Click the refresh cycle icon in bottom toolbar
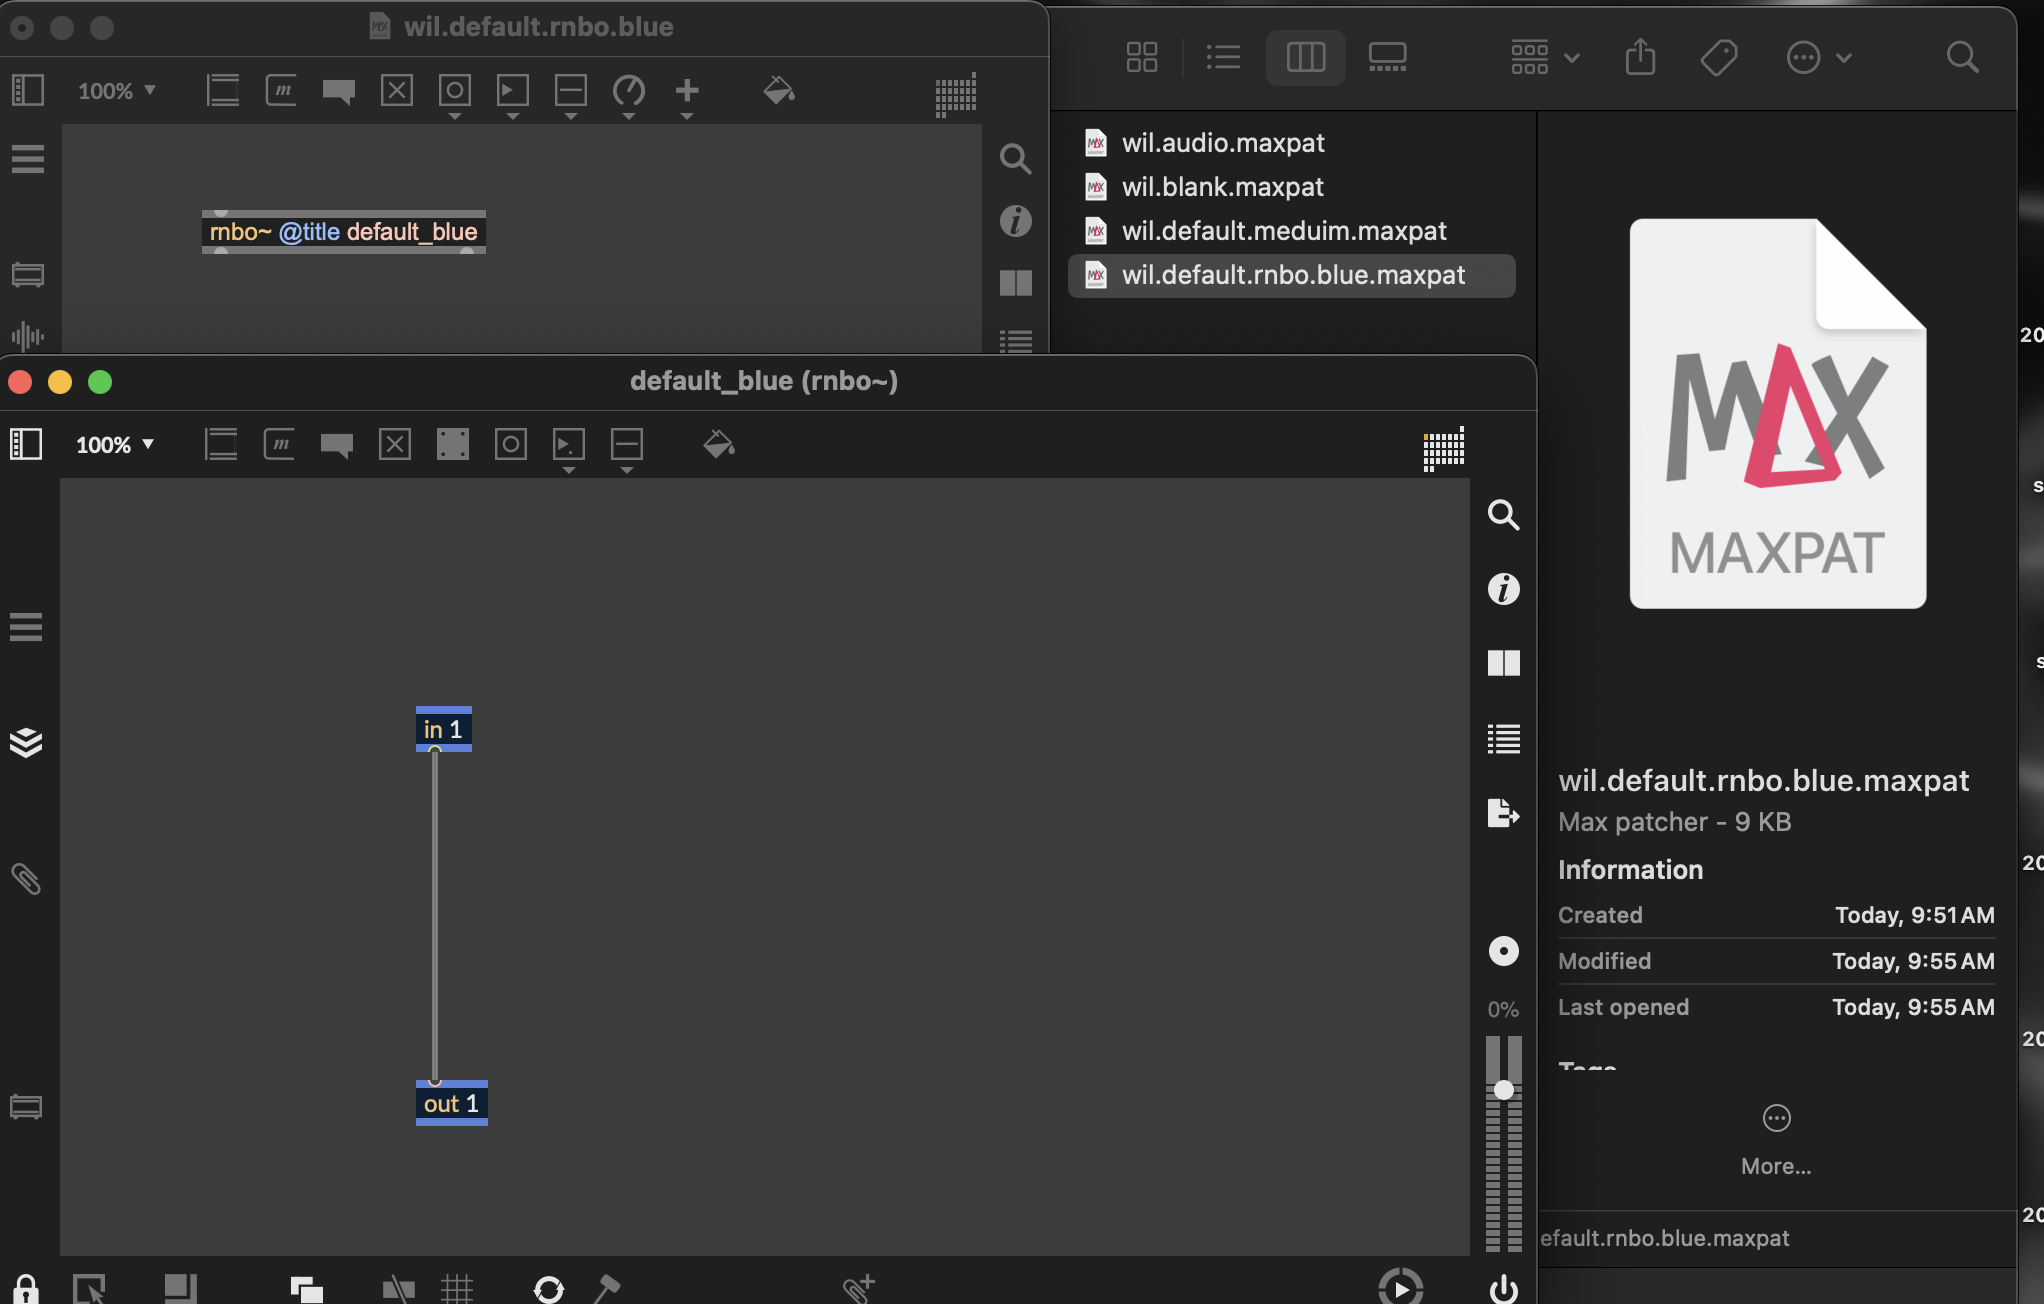 click(x=548, y=1289)
